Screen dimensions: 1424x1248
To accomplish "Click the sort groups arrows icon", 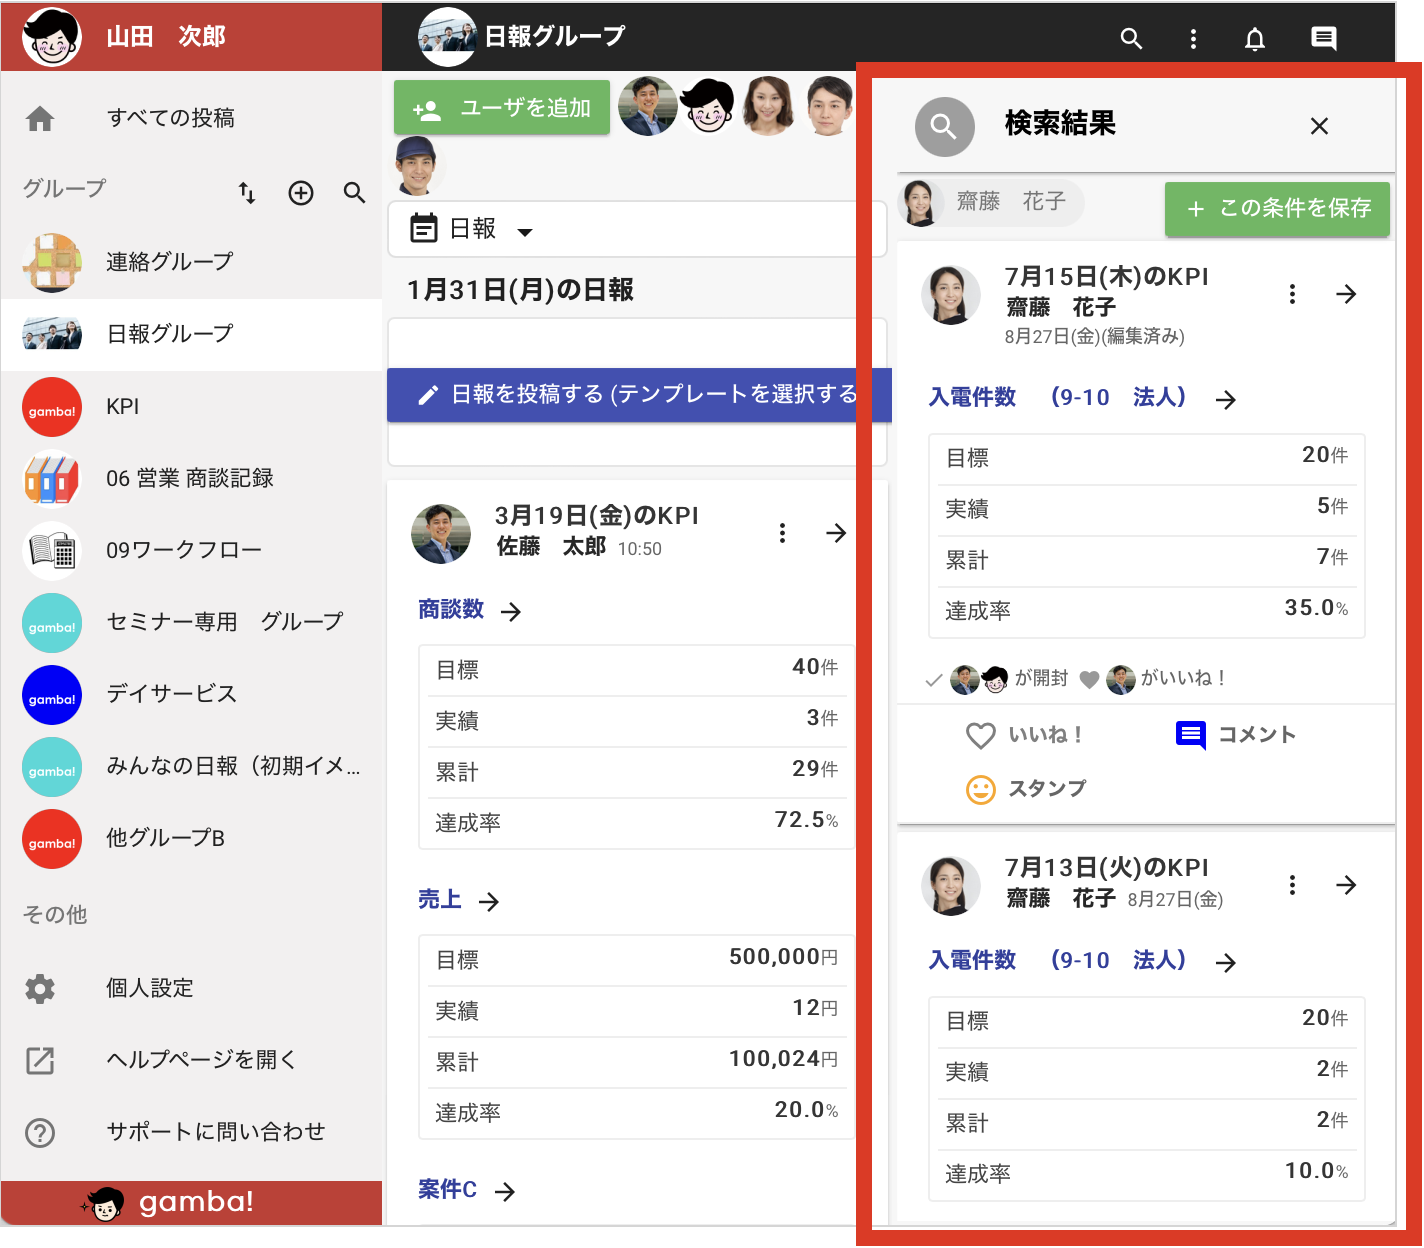I will pyautogui.click(x=247, y=193).
